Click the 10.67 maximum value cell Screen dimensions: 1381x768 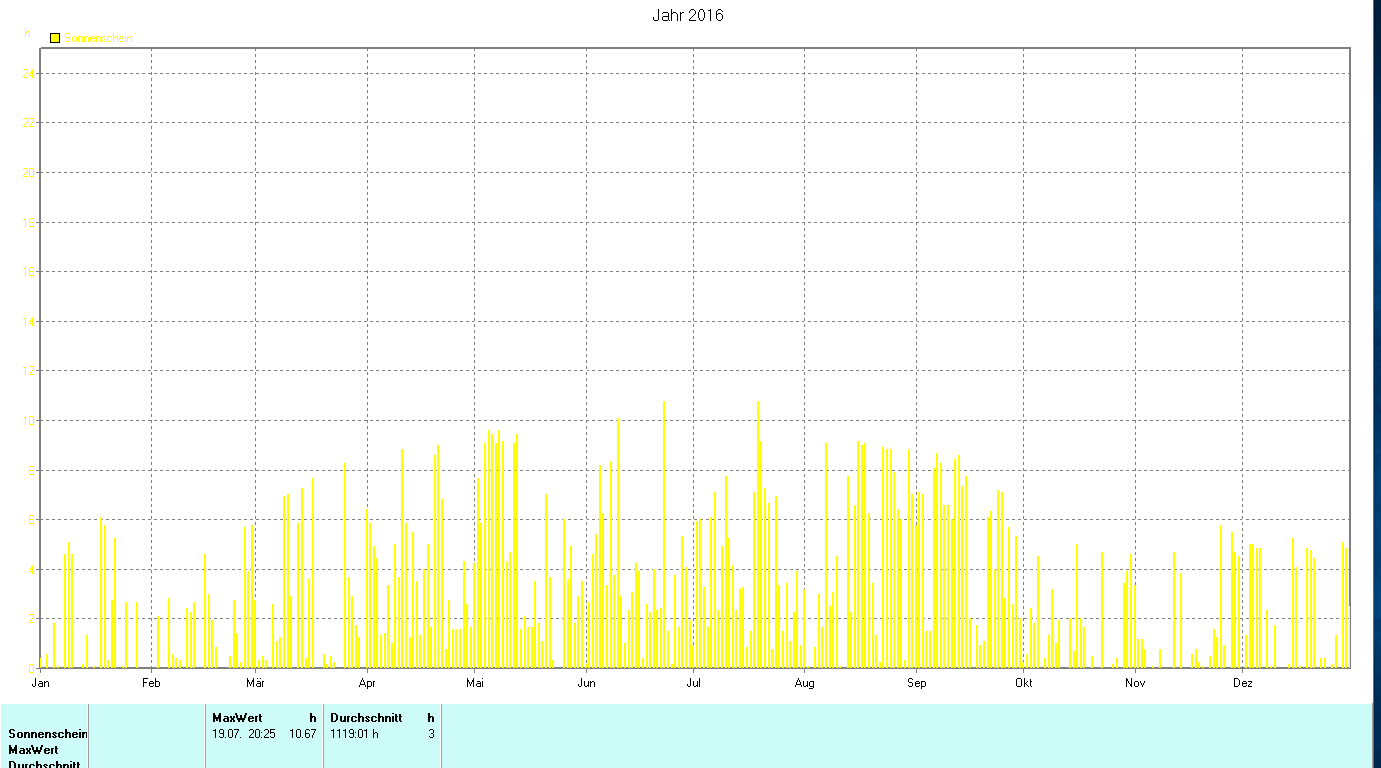pos(303,734)
